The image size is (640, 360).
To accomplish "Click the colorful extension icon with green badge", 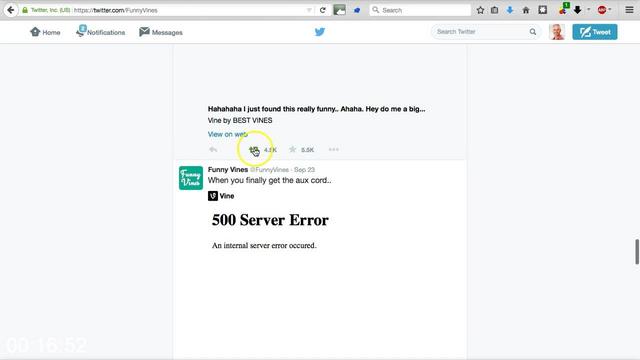I will click(x=564, y=9).
